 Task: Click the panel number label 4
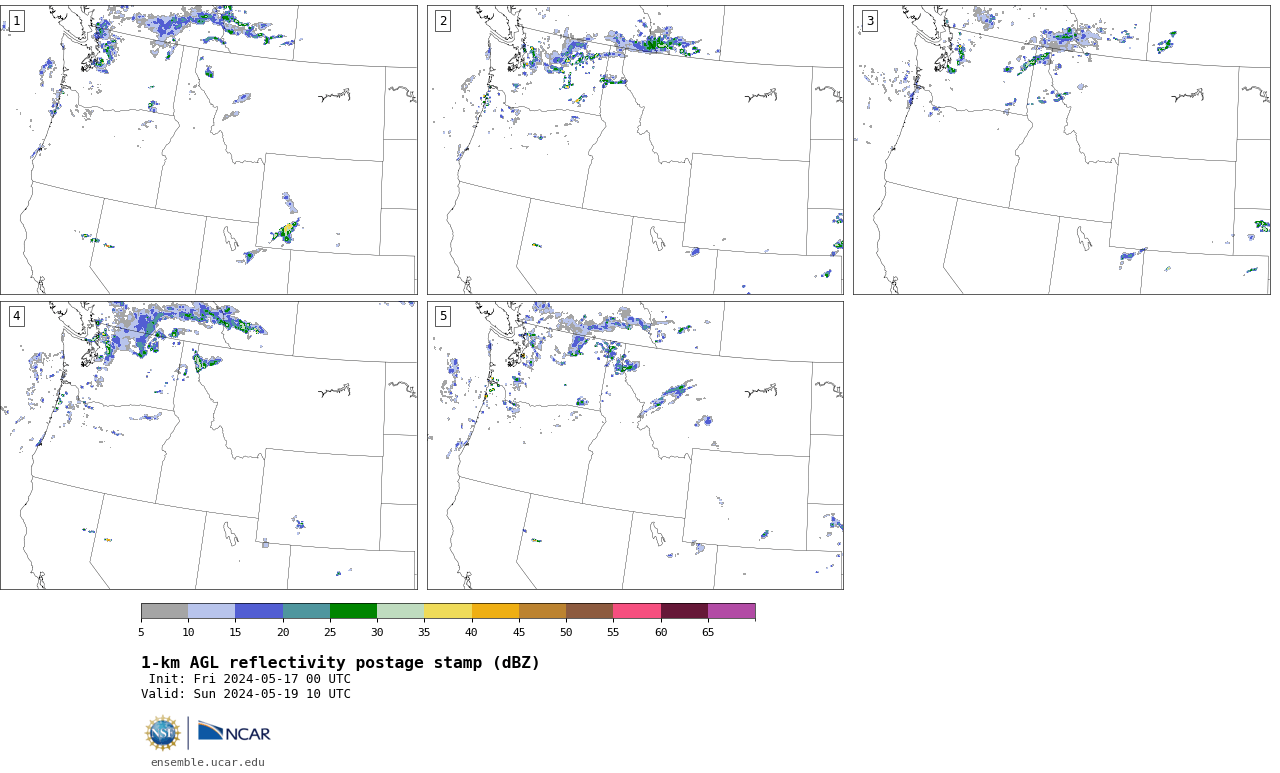tap(16, 316)
